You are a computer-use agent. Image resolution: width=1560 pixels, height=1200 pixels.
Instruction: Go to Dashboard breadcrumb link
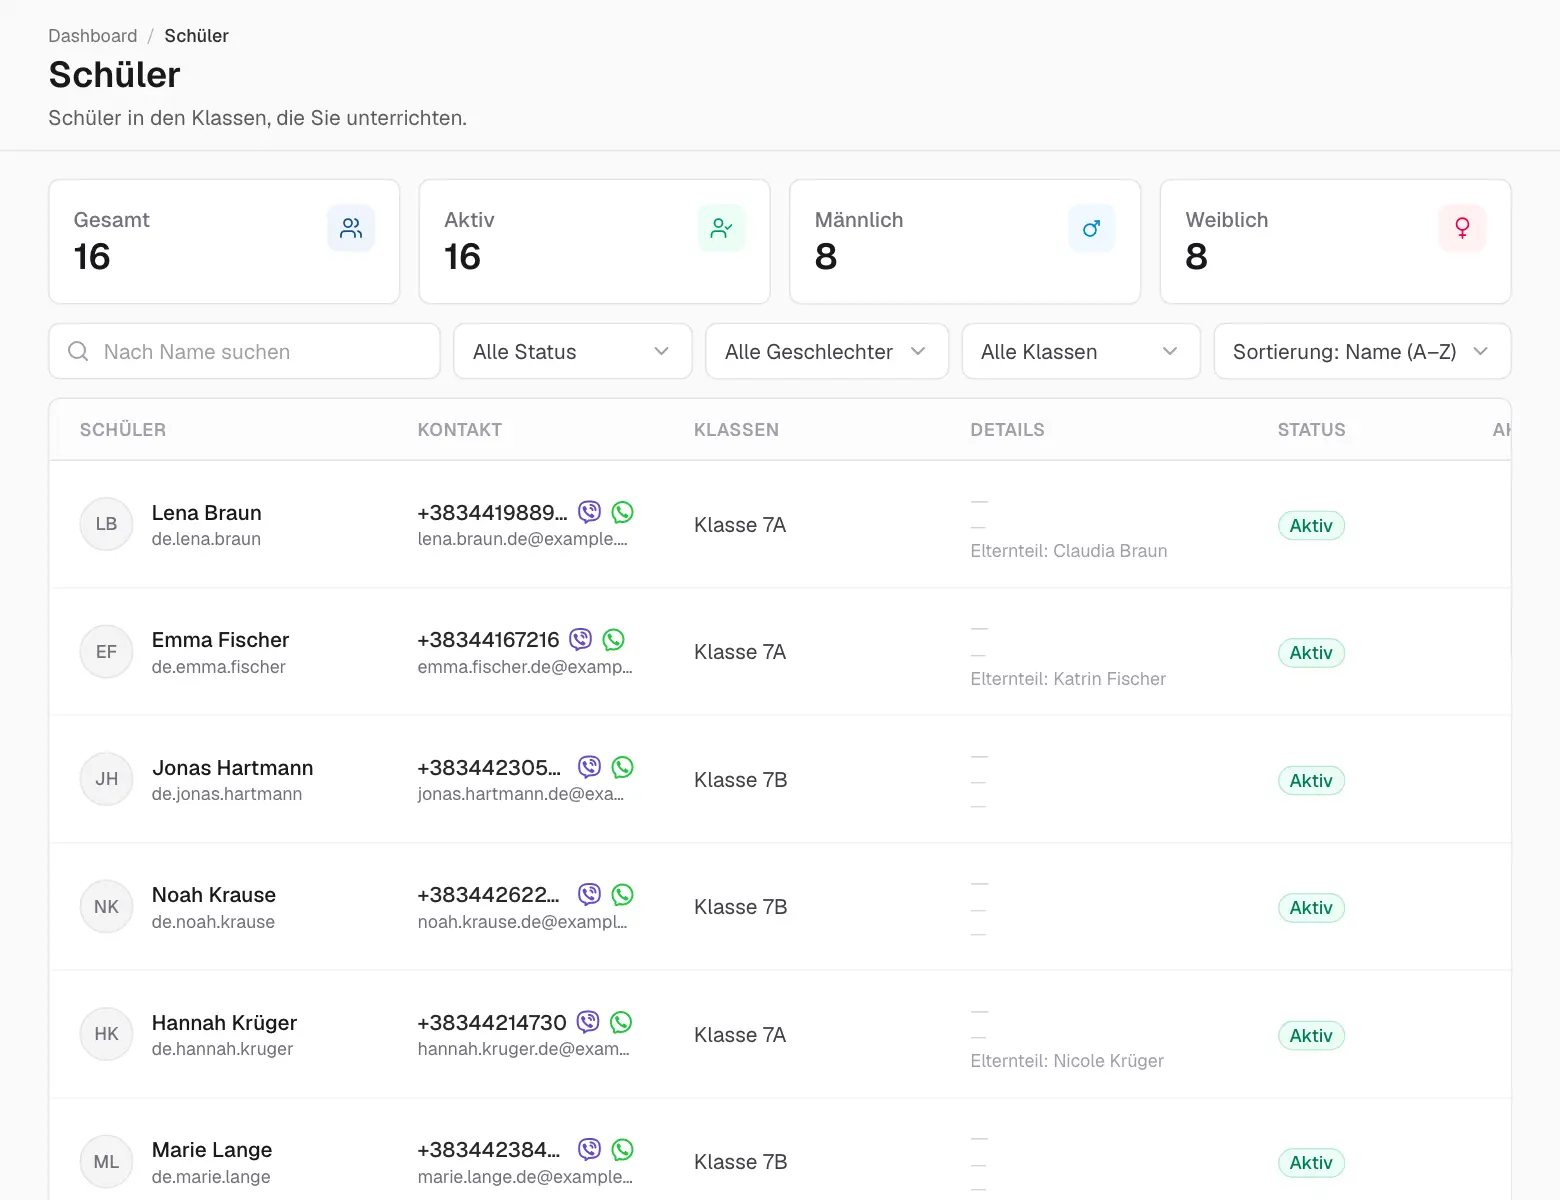pos(93,36)
